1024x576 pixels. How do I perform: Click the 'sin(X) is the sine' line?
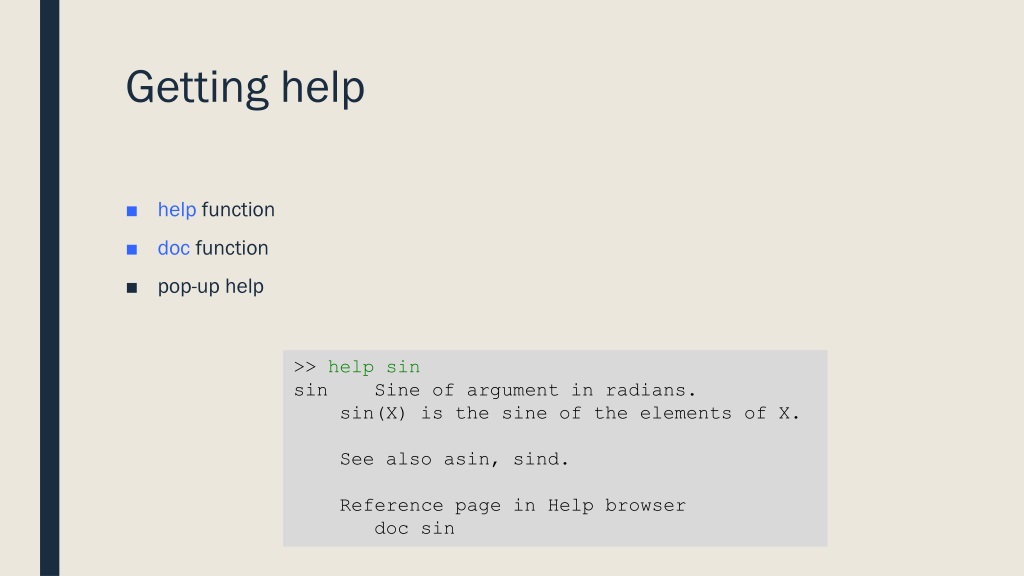569,413
